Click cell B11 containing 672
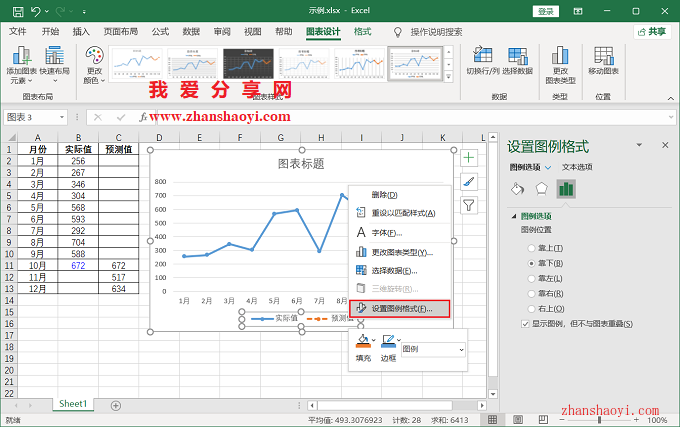The height and width of the screenshot is (427, 680). point(78,265)
